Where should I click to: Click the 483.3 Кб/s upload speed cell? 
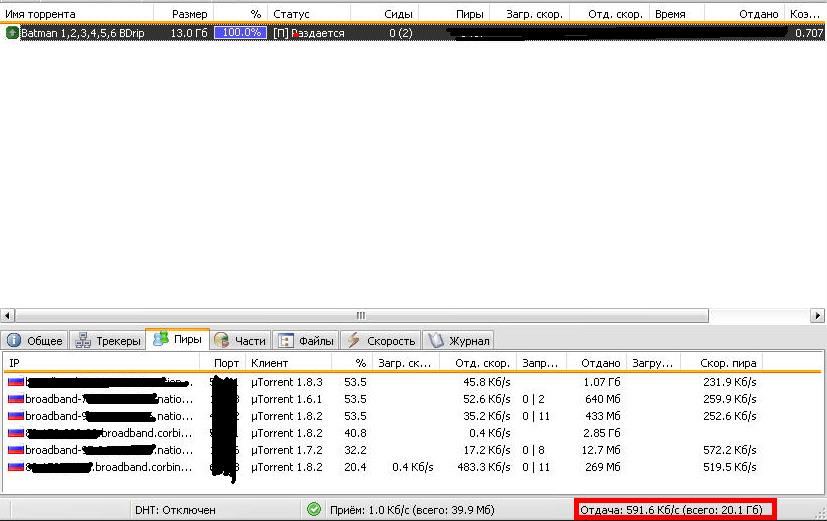pyautogui.click(x=484, y=467)
